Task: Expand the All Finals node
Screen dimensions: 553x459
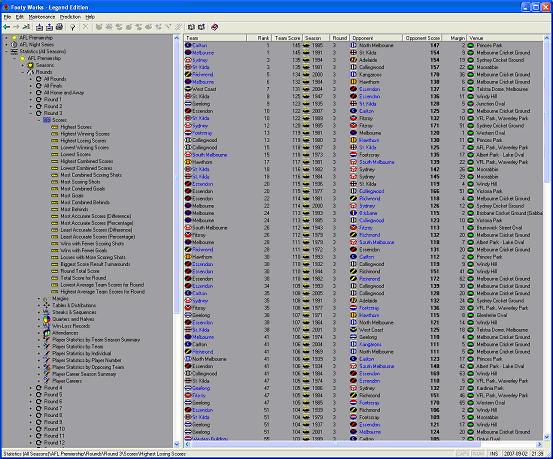Action: (31, 86)
